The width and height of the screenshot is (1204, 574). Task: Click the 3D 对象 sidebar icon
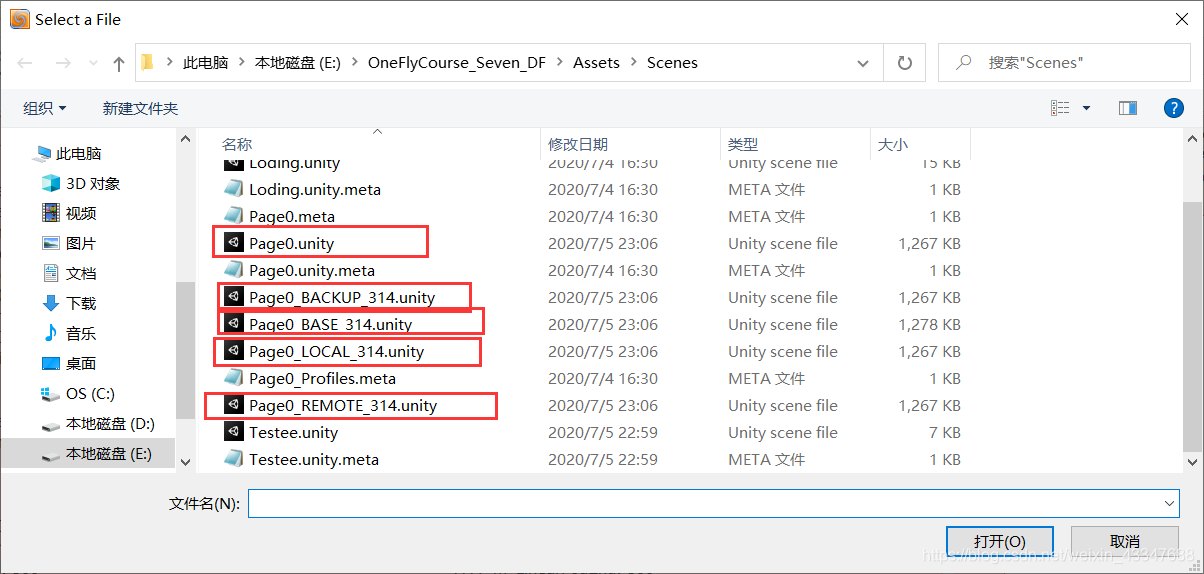51,183
